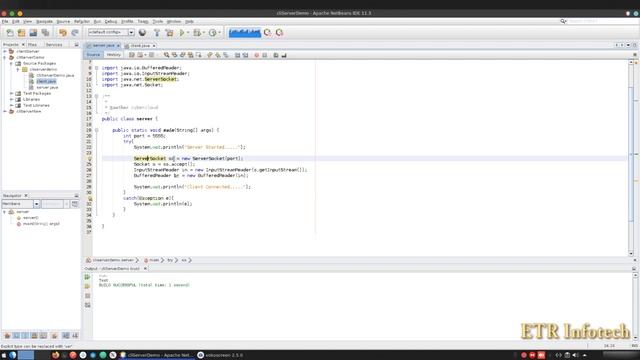The image size is (640, 360).
Task: Switch to the Services panel tab
Action: (x=54, y=44)
